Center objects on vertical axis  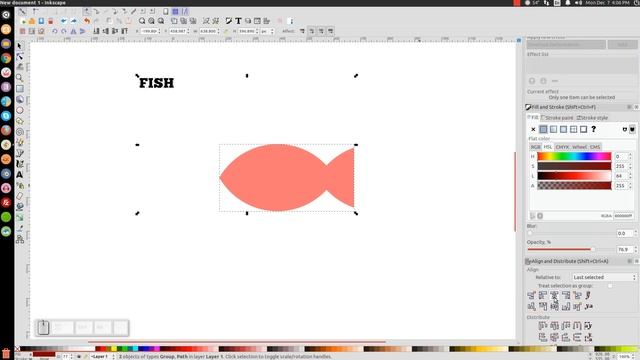554,295
